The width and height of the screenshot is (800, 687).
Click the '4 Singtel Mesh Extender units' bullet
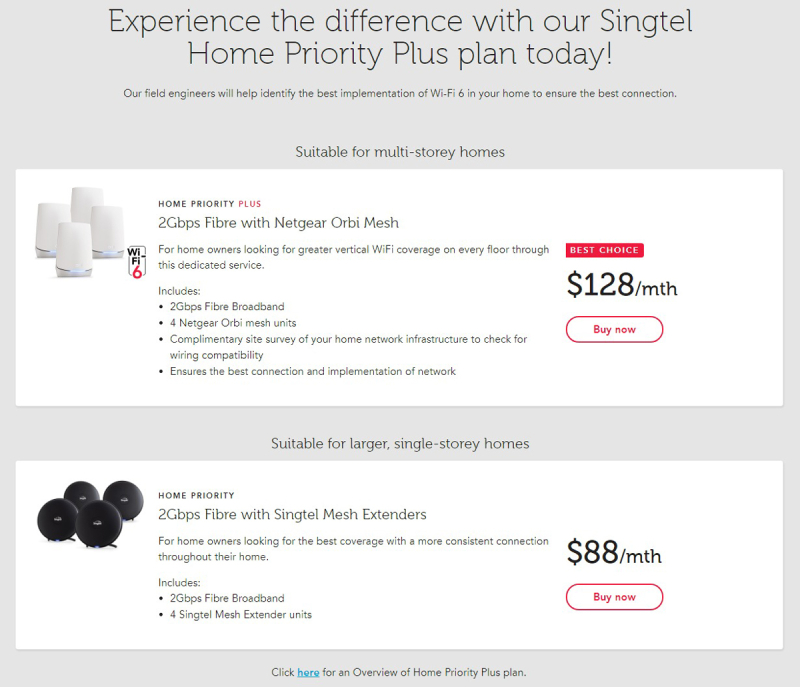tap(241, 615)
